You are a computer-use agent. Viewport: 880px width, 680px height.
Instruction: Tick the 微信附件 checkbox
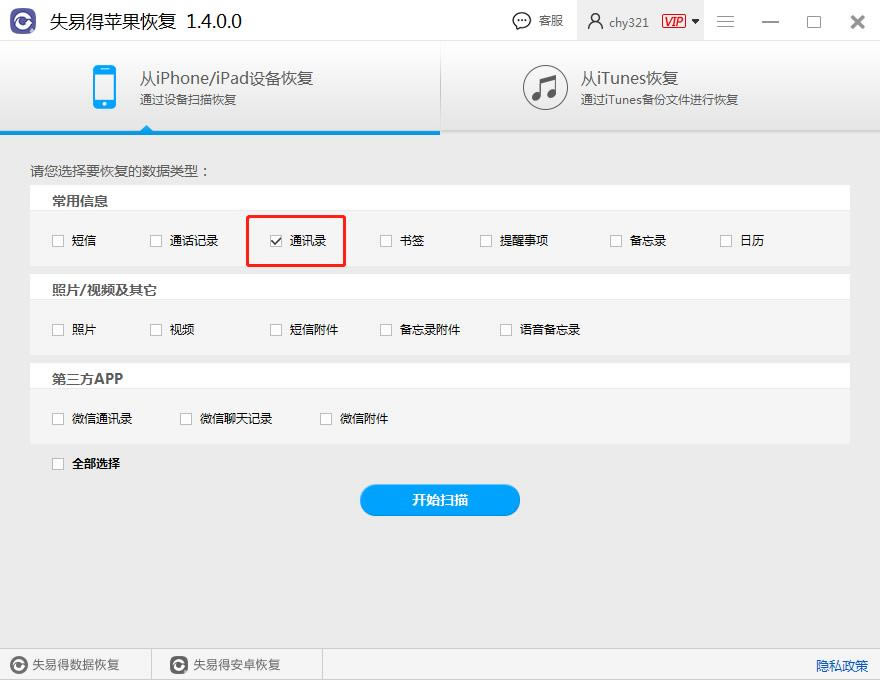tap(326, 419)
